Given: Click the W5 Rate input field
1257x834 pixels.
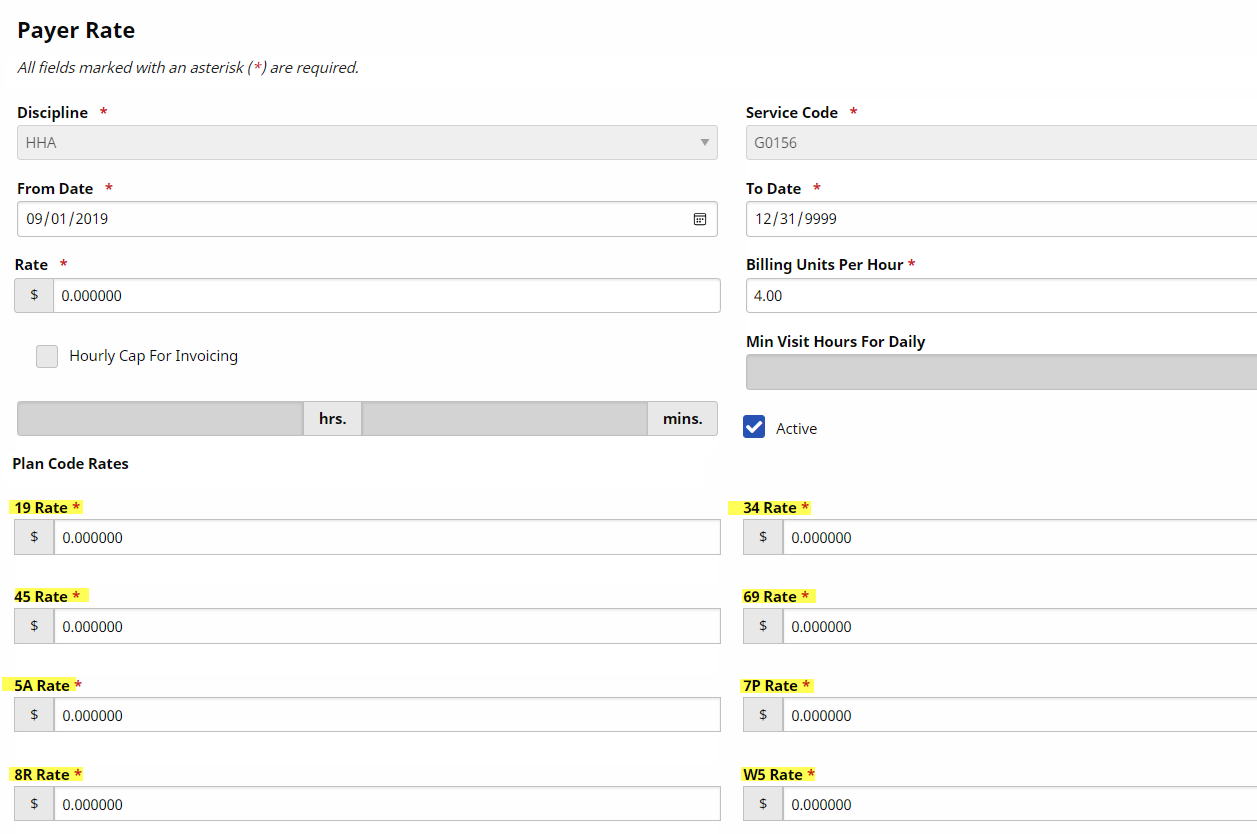Looking at the screenshot, I should coord(1018,805).
